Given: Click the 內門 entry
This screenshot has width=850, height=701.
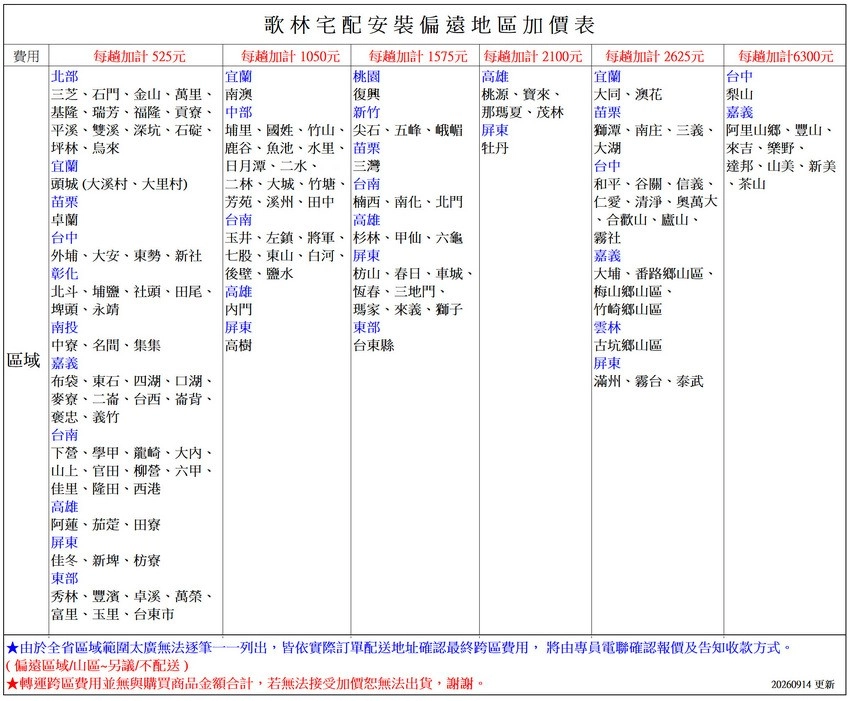Looking at the screenshot, I should click(239, 309).
